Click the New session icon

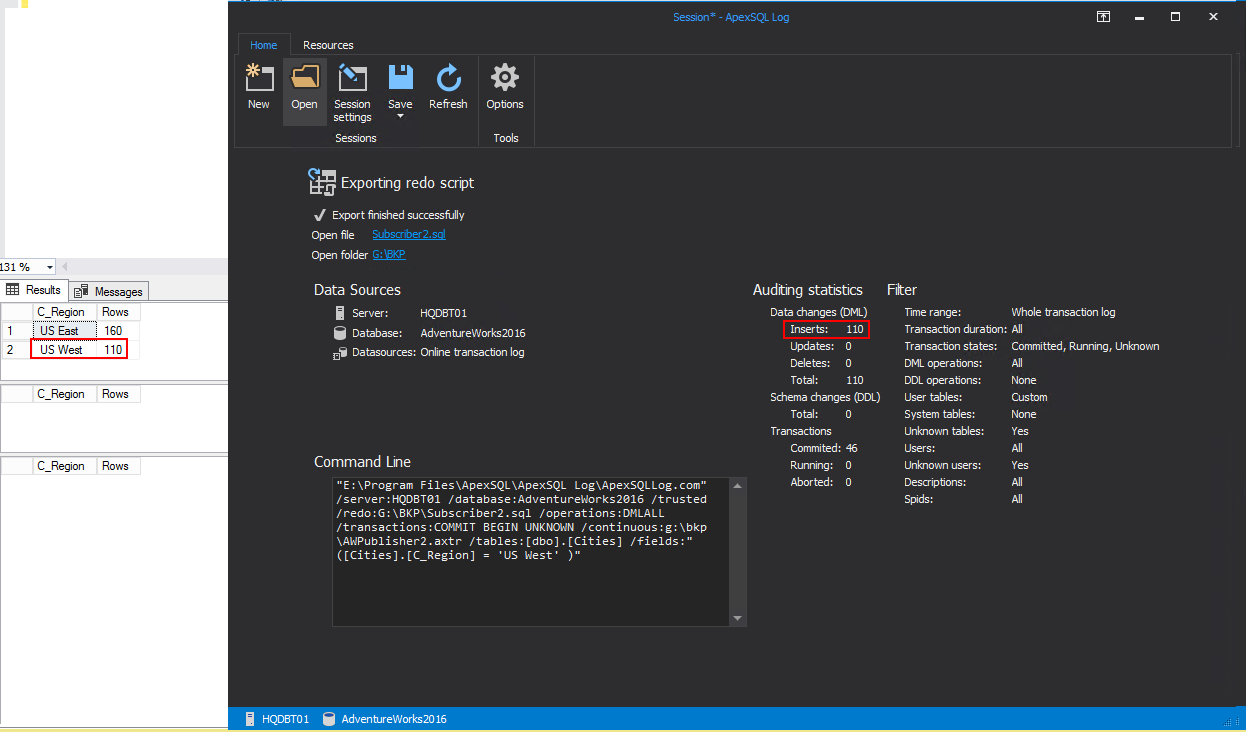coord(259,79)
